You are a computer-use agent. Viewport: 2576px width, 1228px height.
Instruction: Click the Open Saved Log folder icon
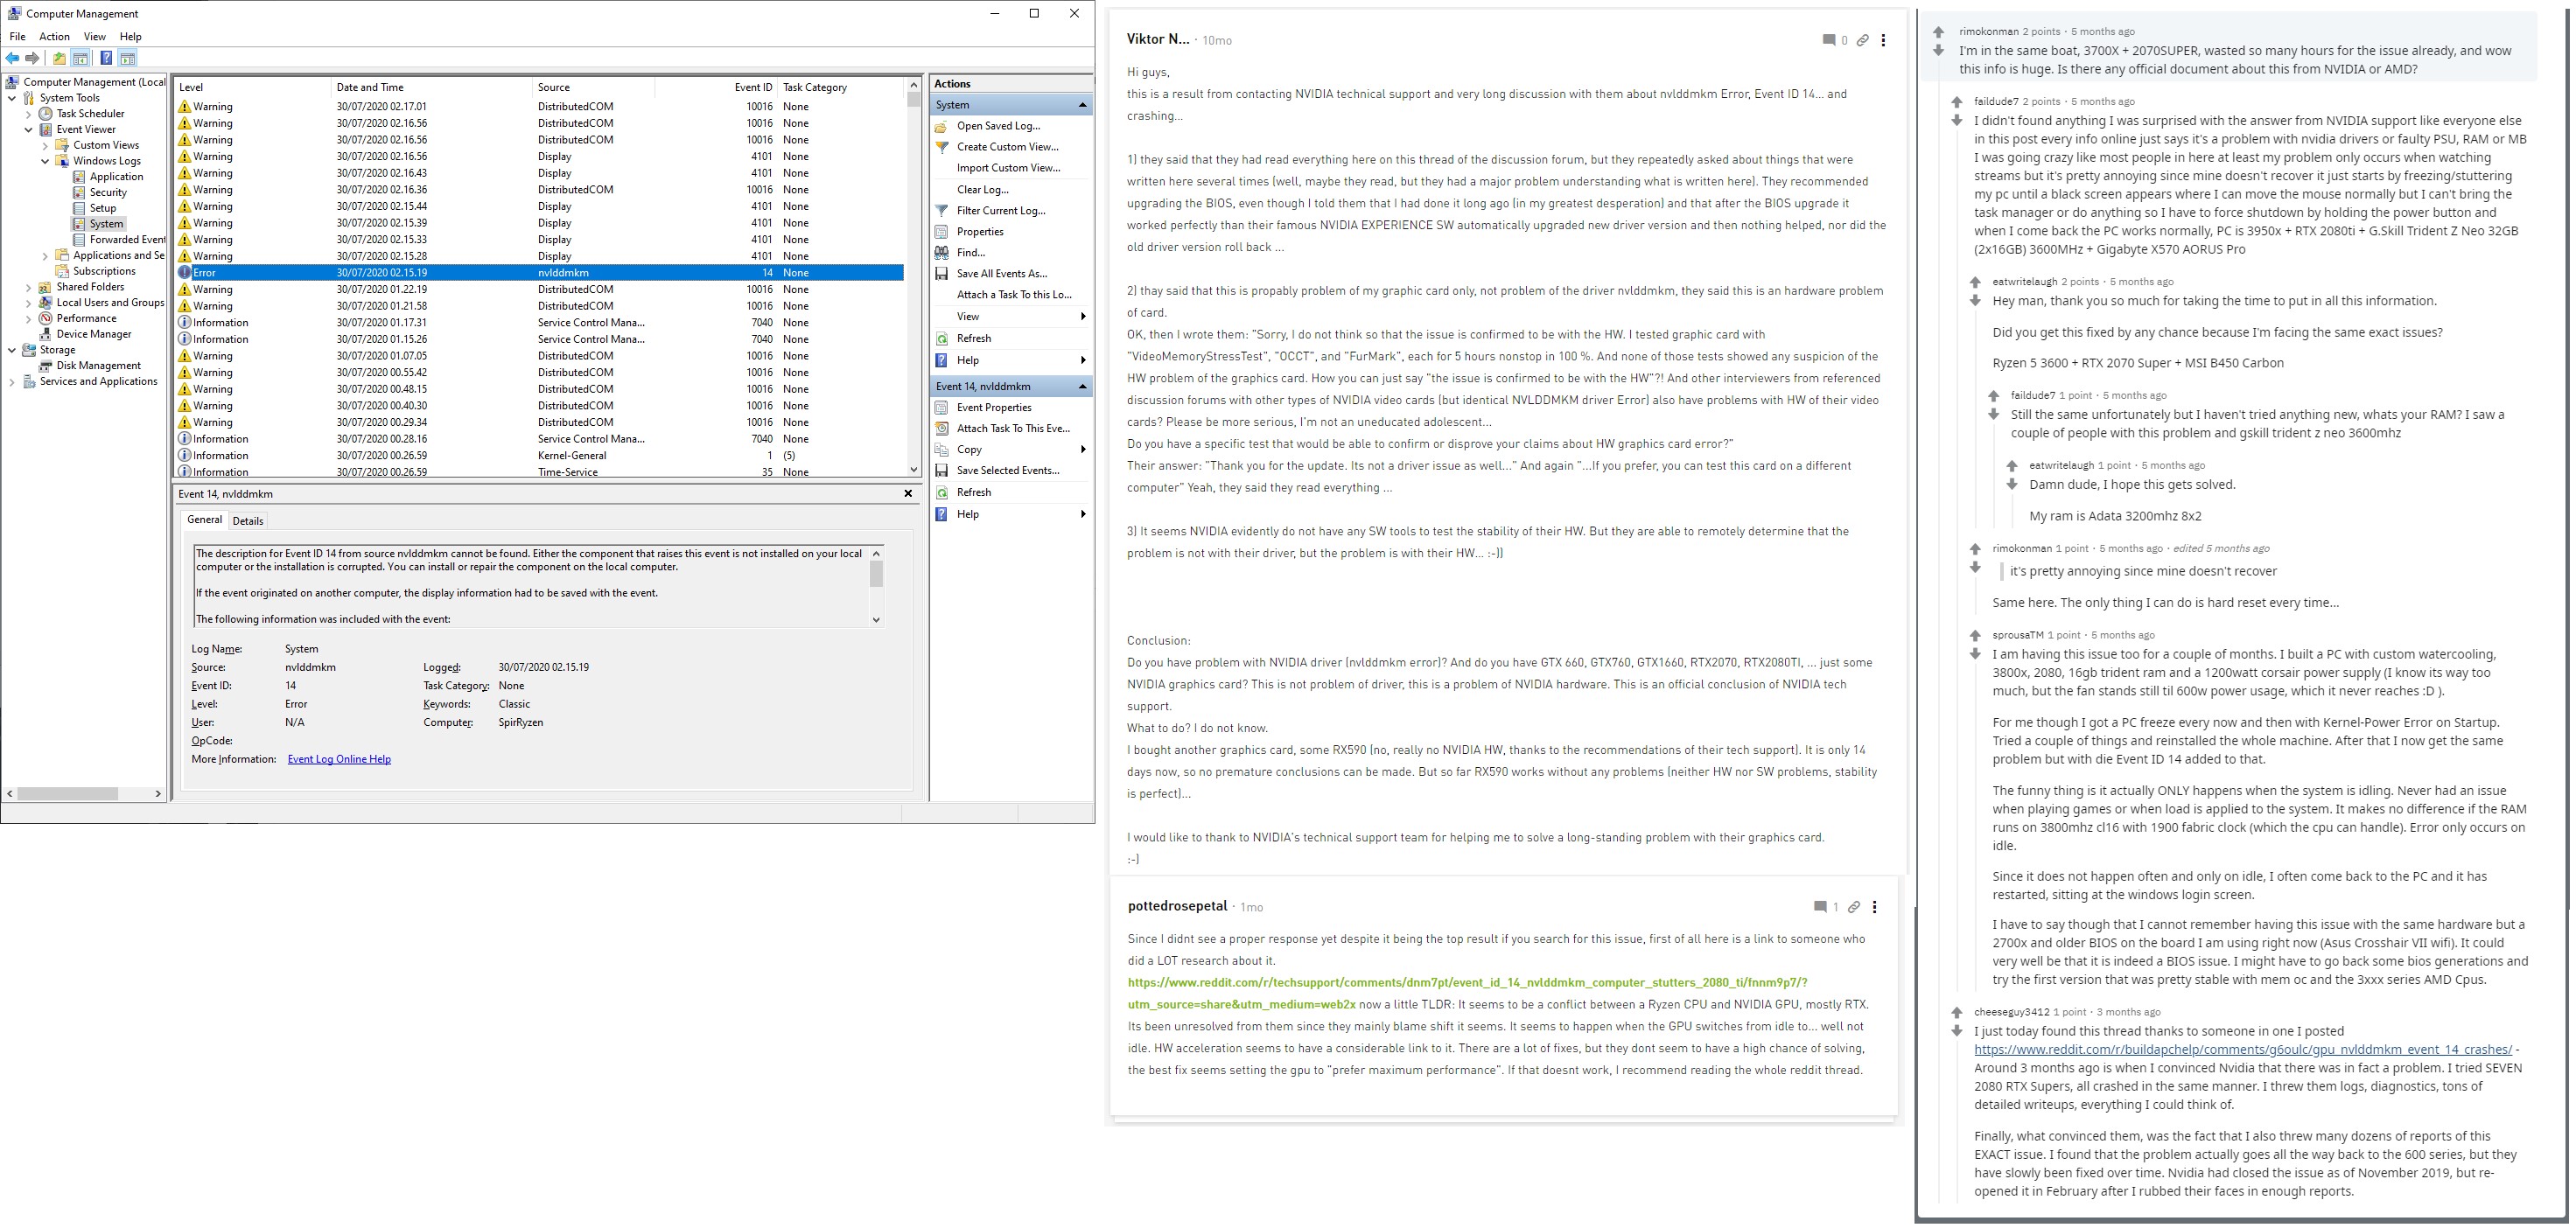tap(941, 126)
